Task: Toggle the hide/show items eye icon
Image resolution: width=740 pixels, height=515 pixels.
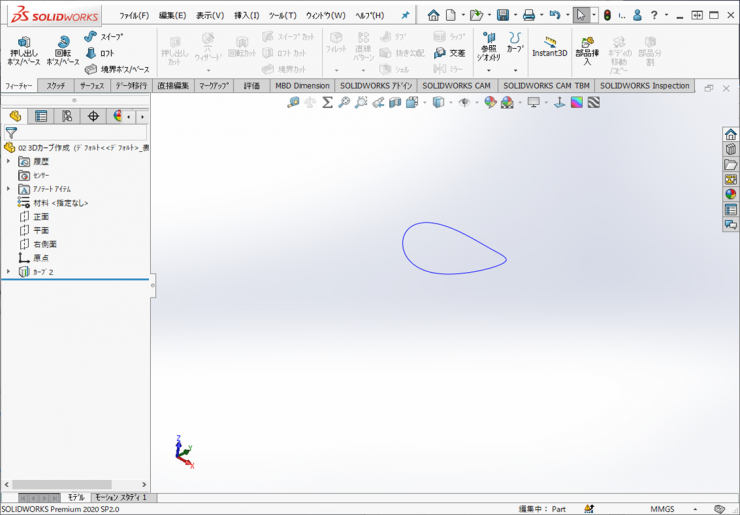Action: [x=464, y=102]
